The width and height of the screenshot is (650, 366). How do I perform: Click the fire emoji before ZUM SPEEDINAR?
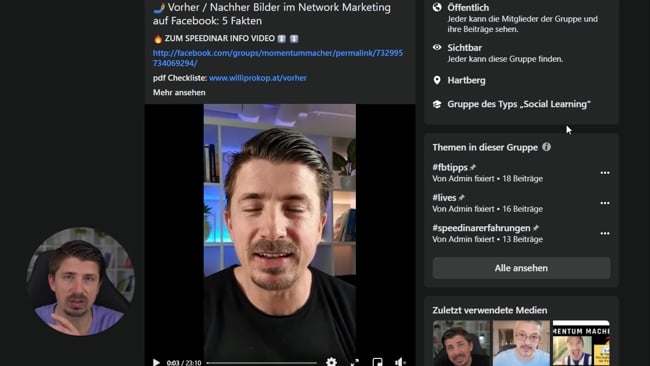point(158,39)
